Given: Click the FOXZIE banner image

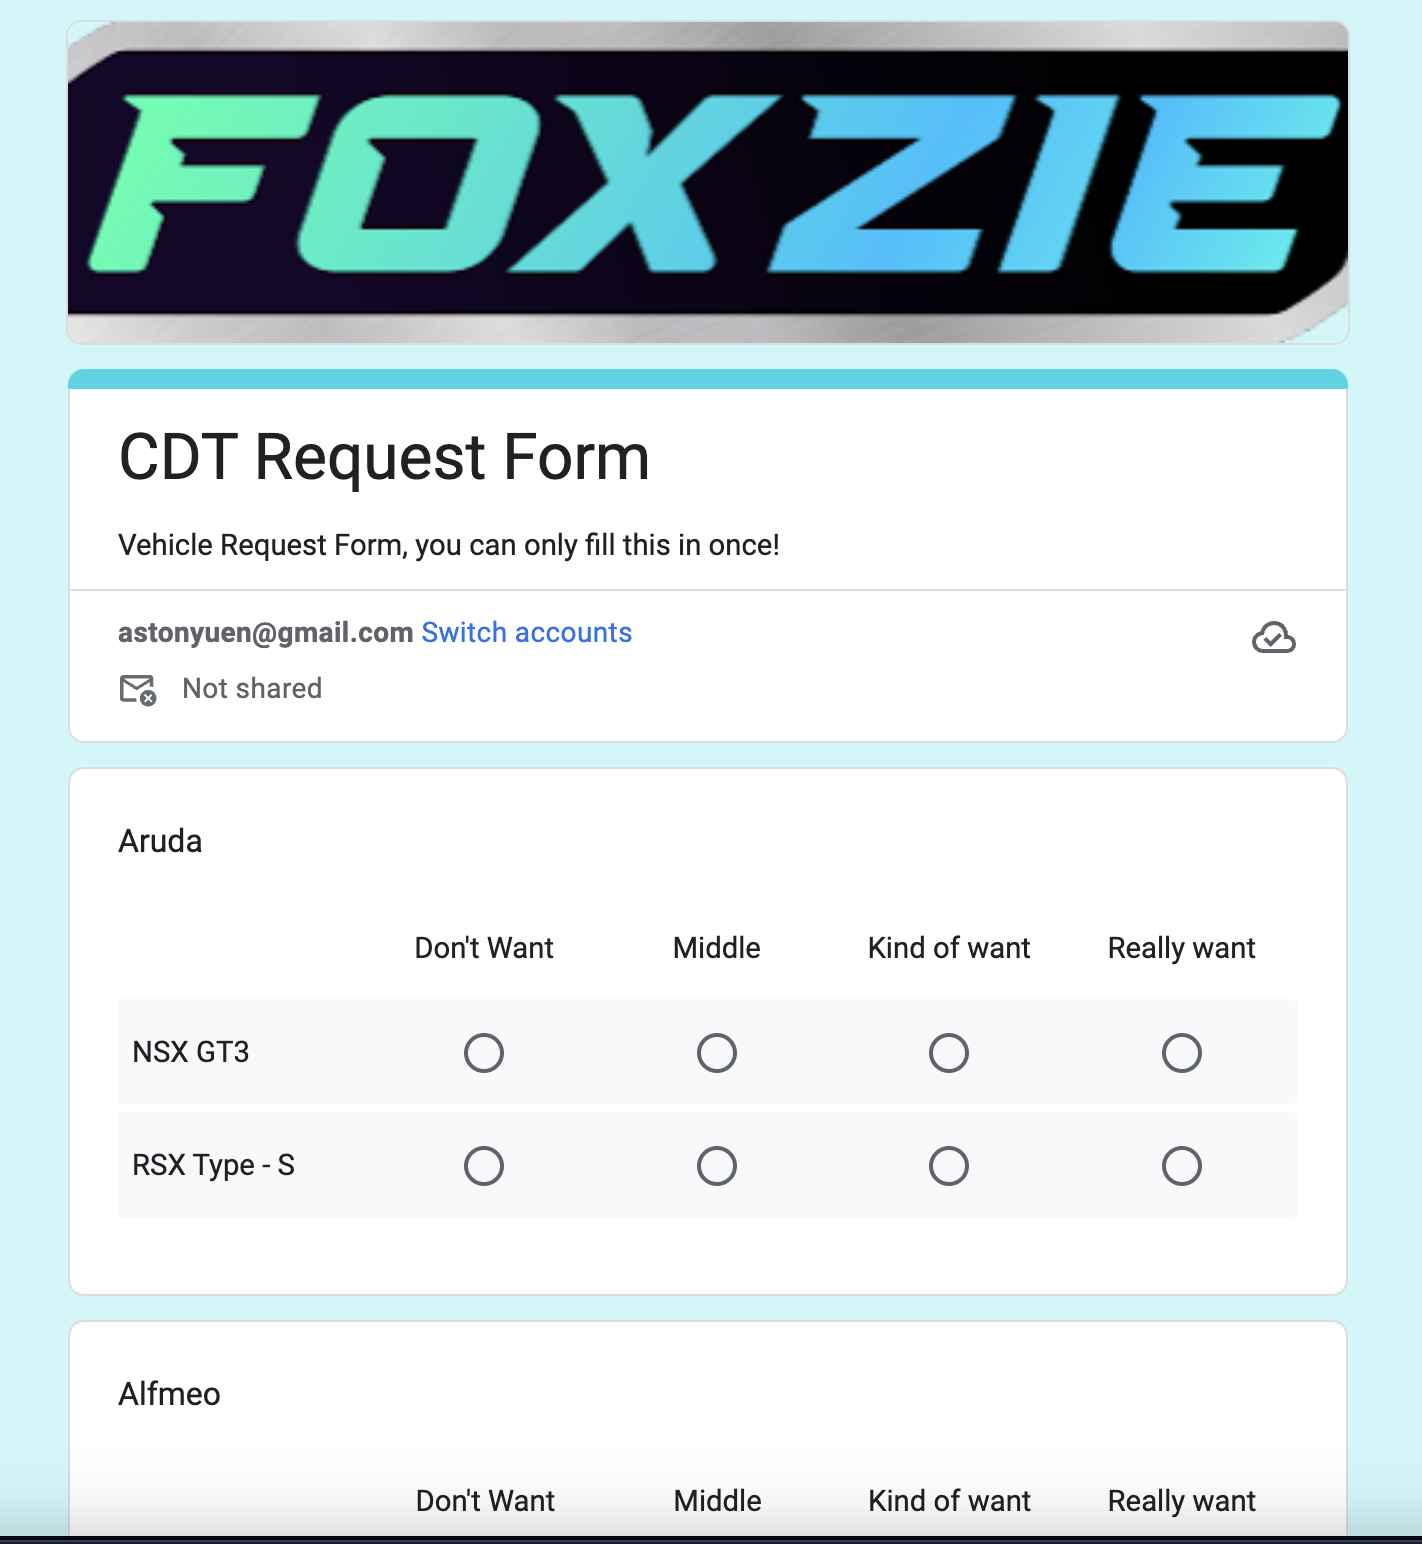Looking at the screenshot, I should (x=708, y=183).
